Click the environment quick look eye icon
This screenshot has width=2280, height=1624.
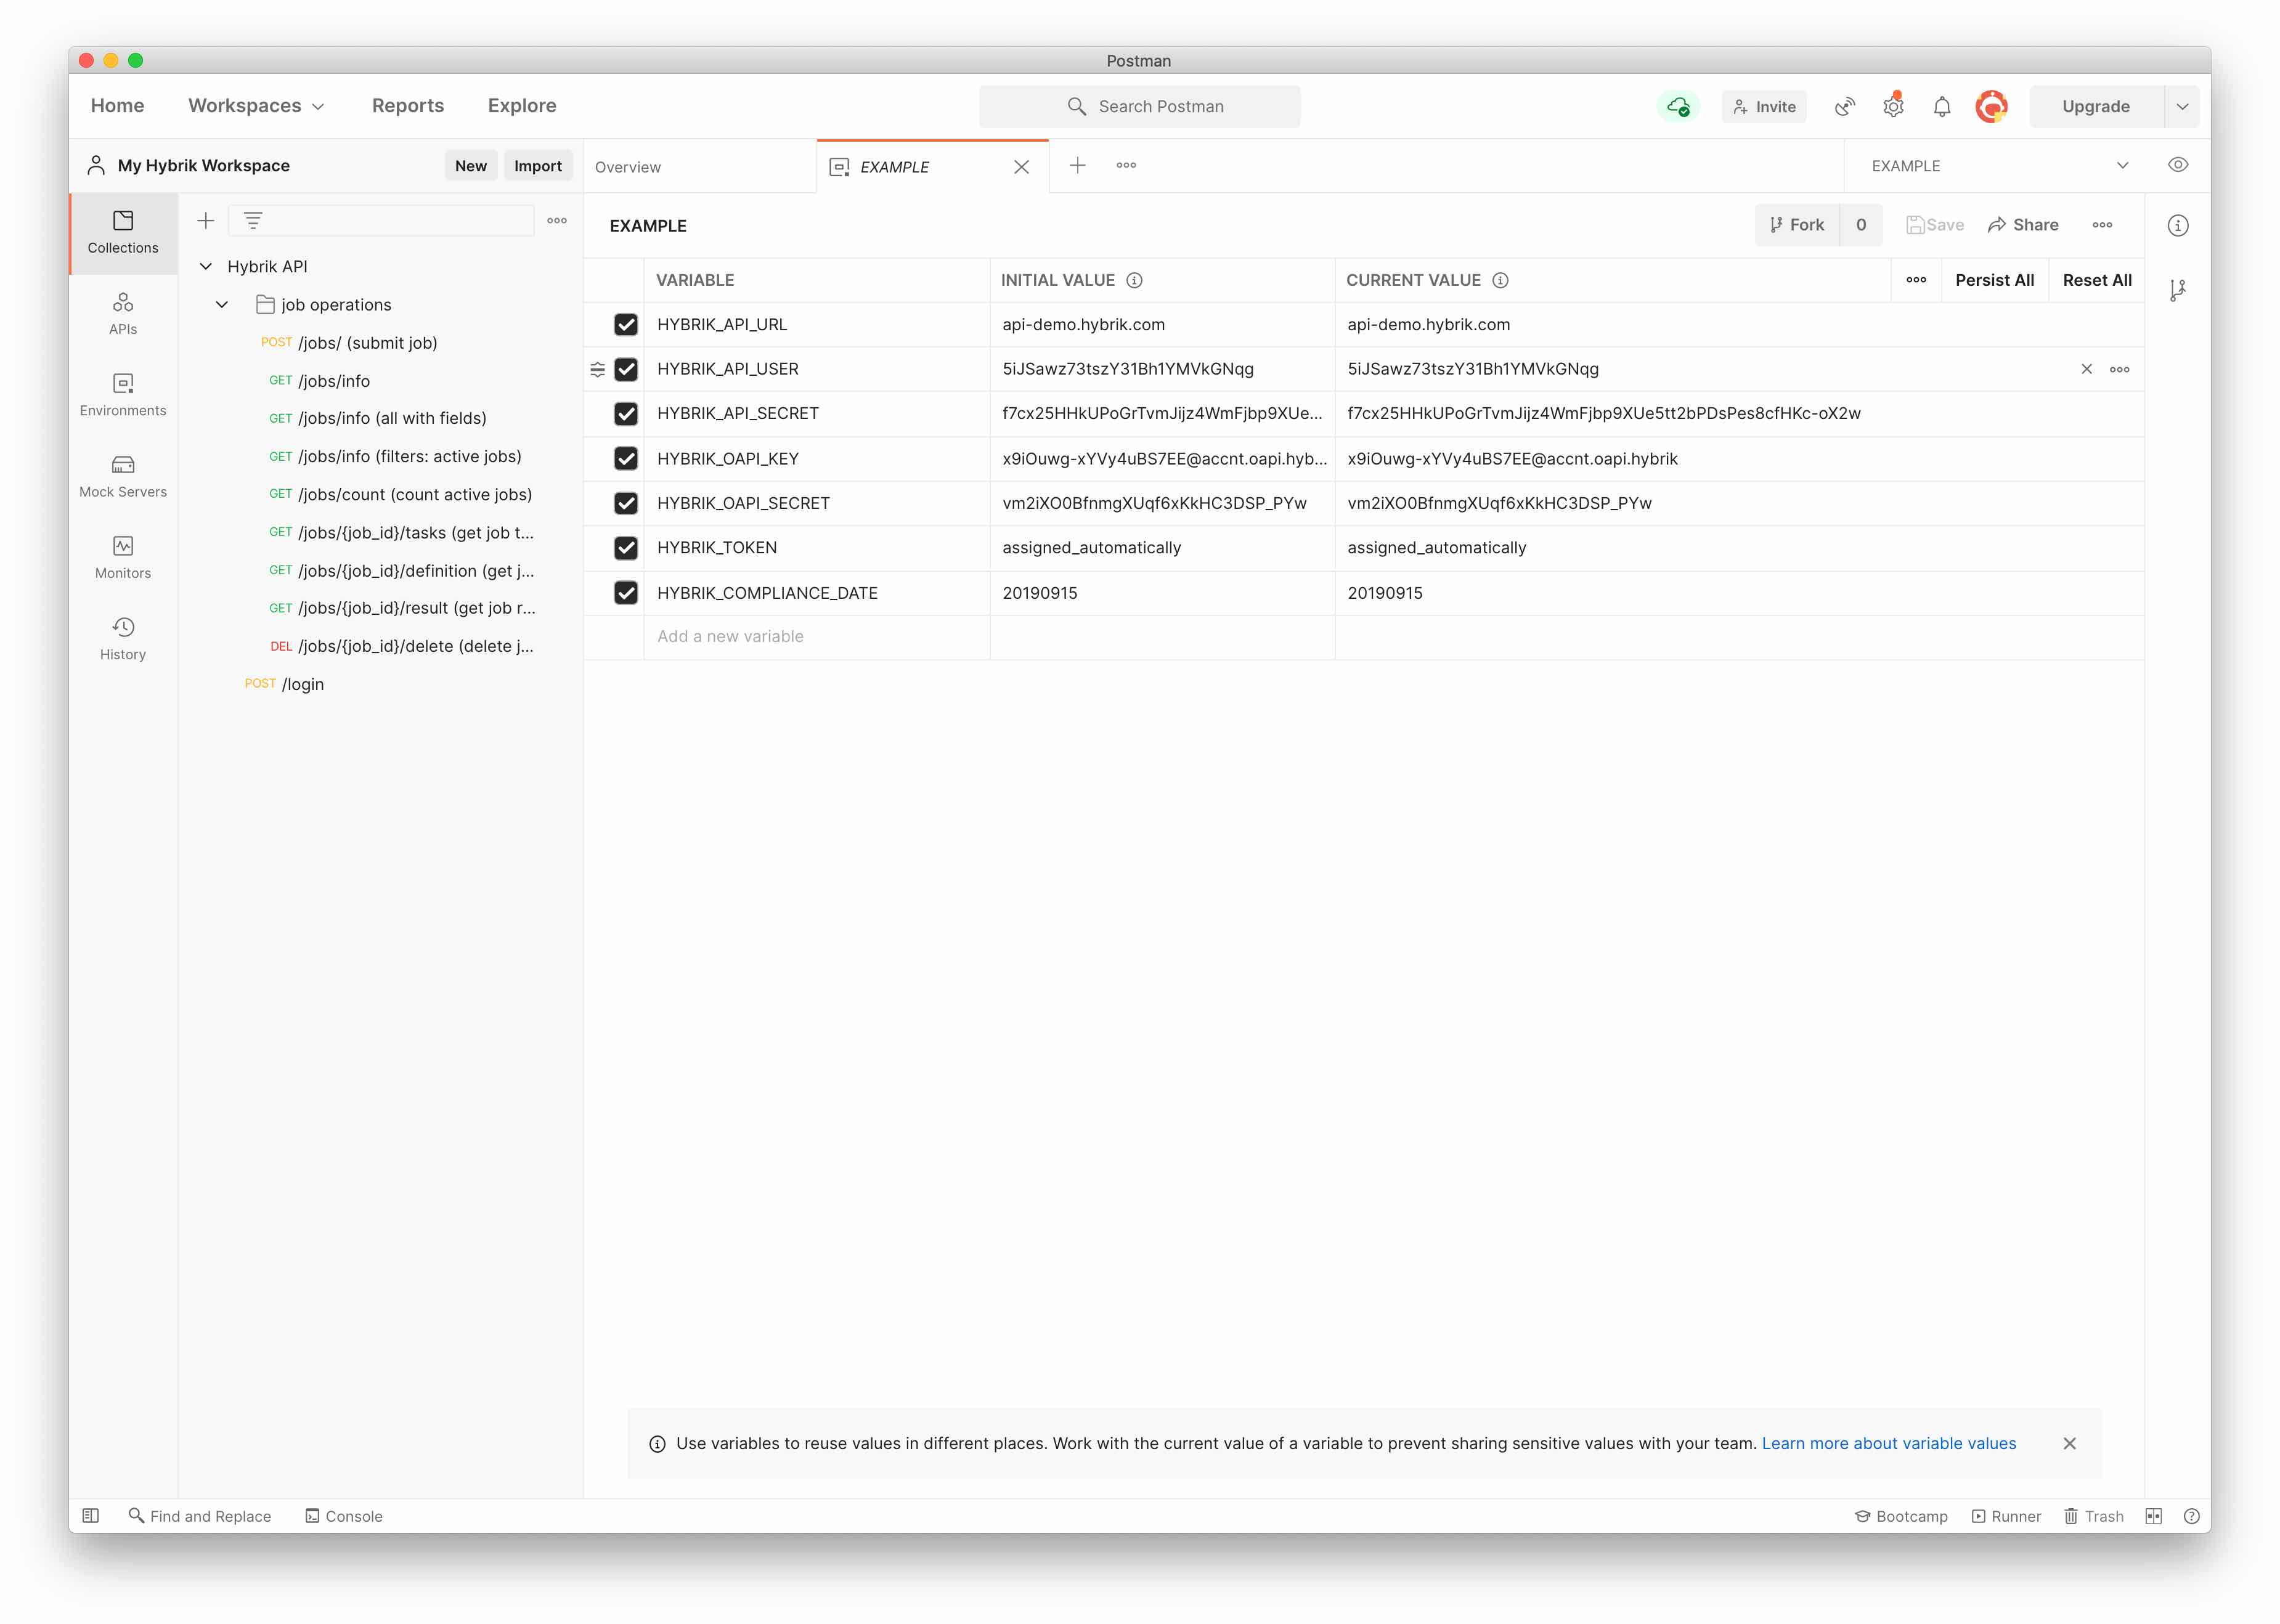click(2178, 165)
